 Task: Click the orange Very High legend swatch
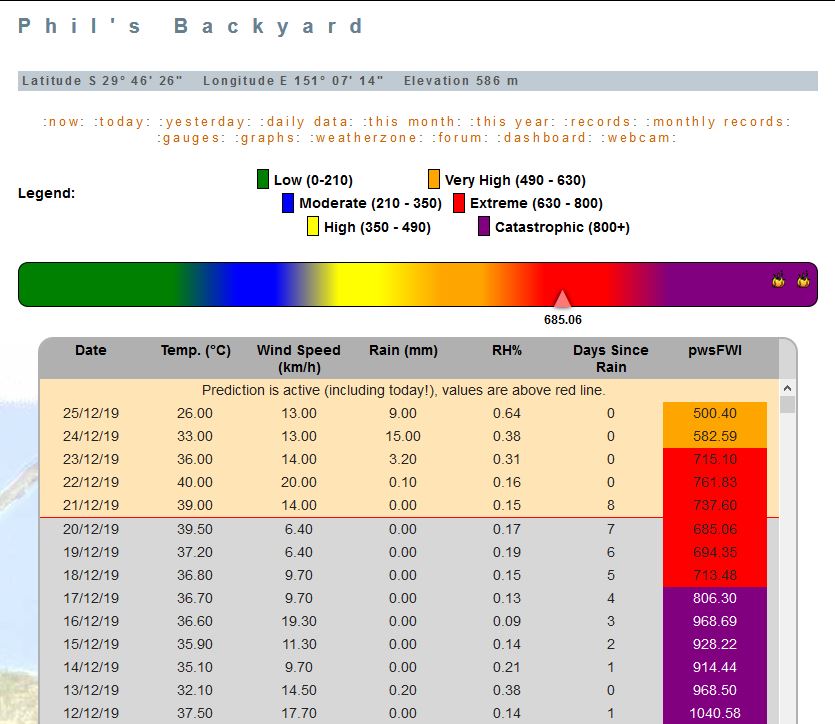(x=434, y=180)
